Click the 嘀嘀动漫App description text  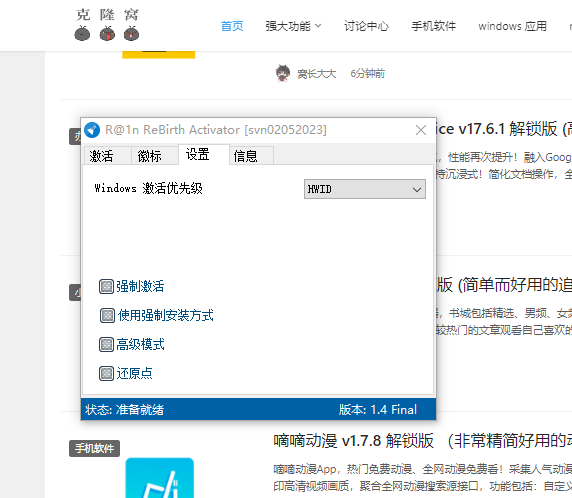pos(422,477)
